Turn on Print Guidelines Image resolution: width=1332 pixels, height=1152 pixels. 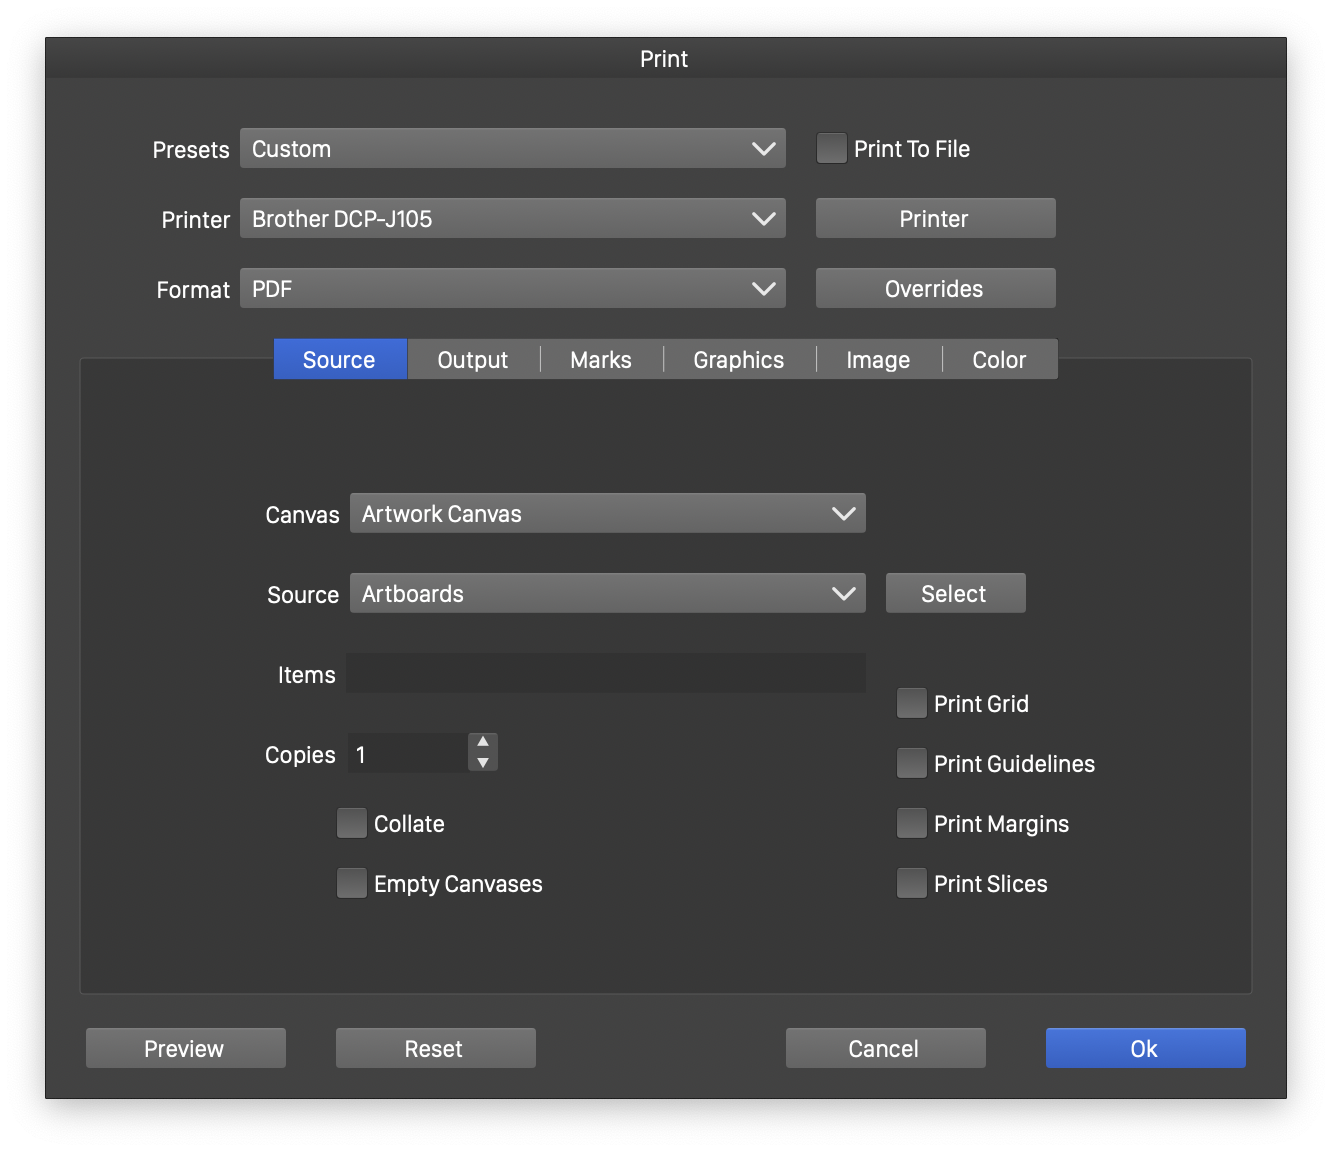(x=912, y=764)
